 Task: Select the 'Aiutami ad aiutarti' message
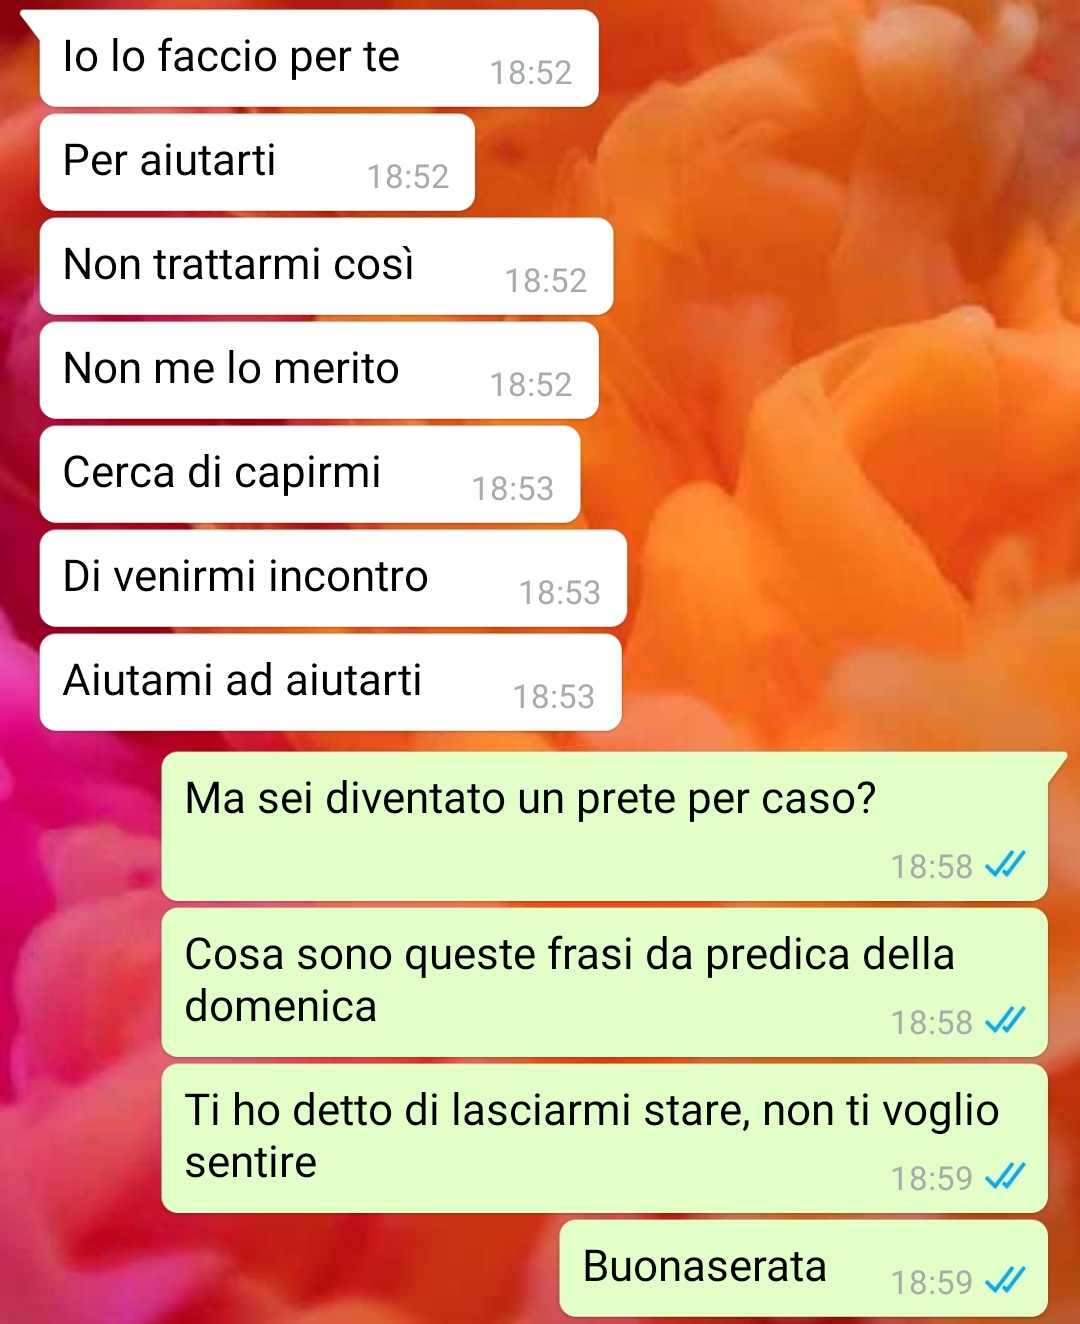[x=330, y=682]
